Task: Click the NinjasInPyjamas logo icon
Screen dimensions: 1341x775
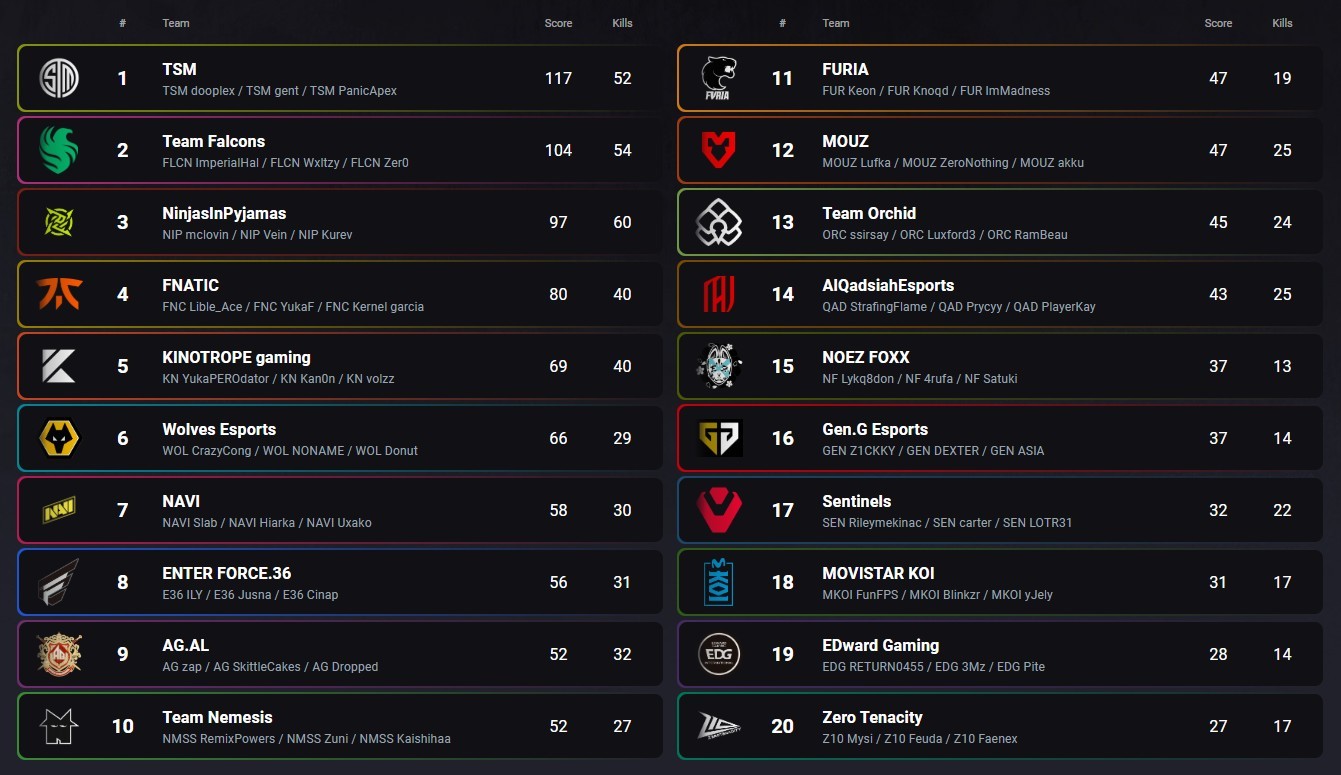Action: point(59,222)
